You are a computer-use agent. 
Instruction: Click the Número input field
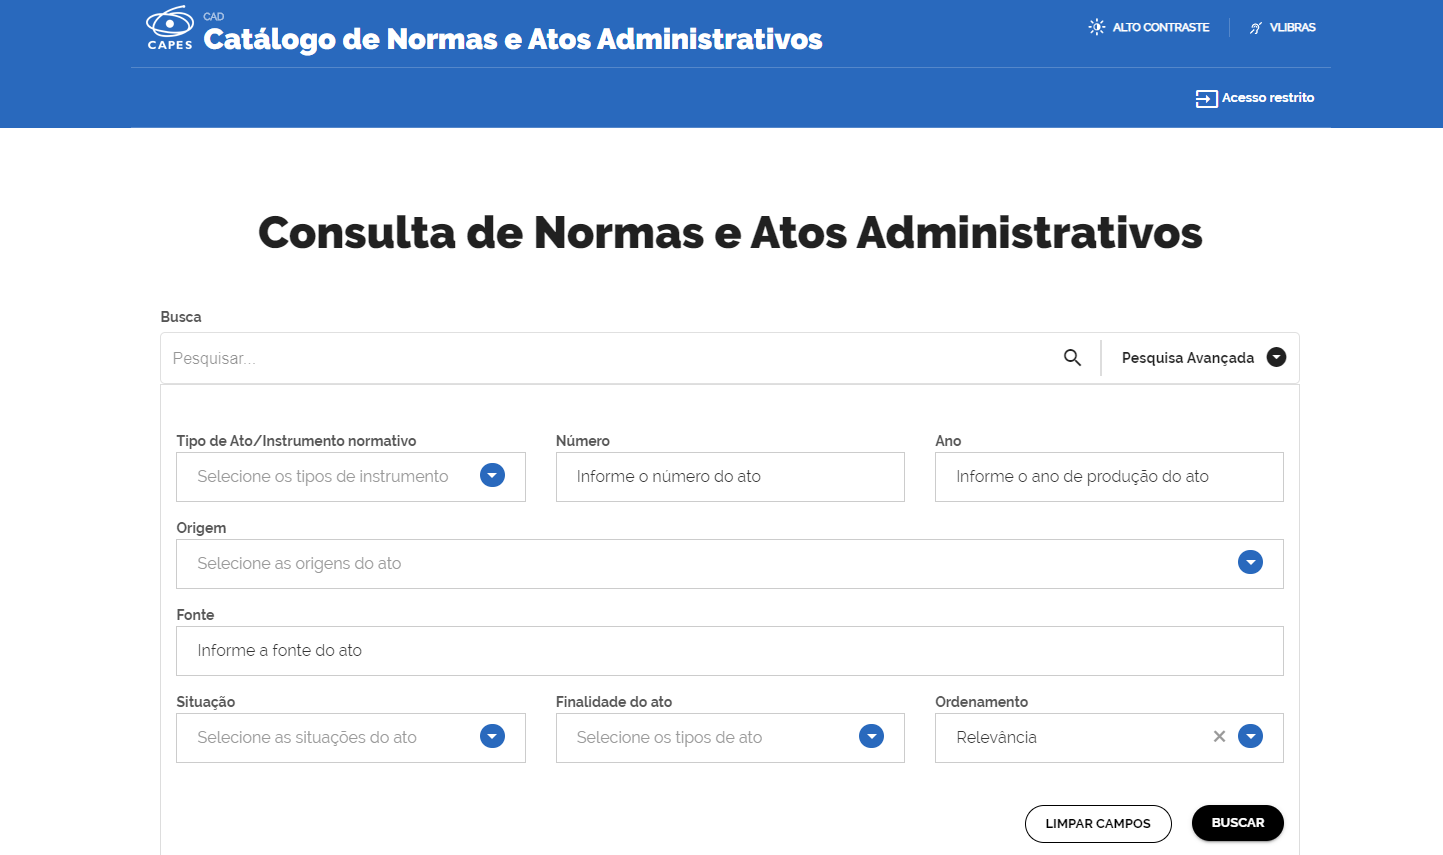tap(729, 477)
